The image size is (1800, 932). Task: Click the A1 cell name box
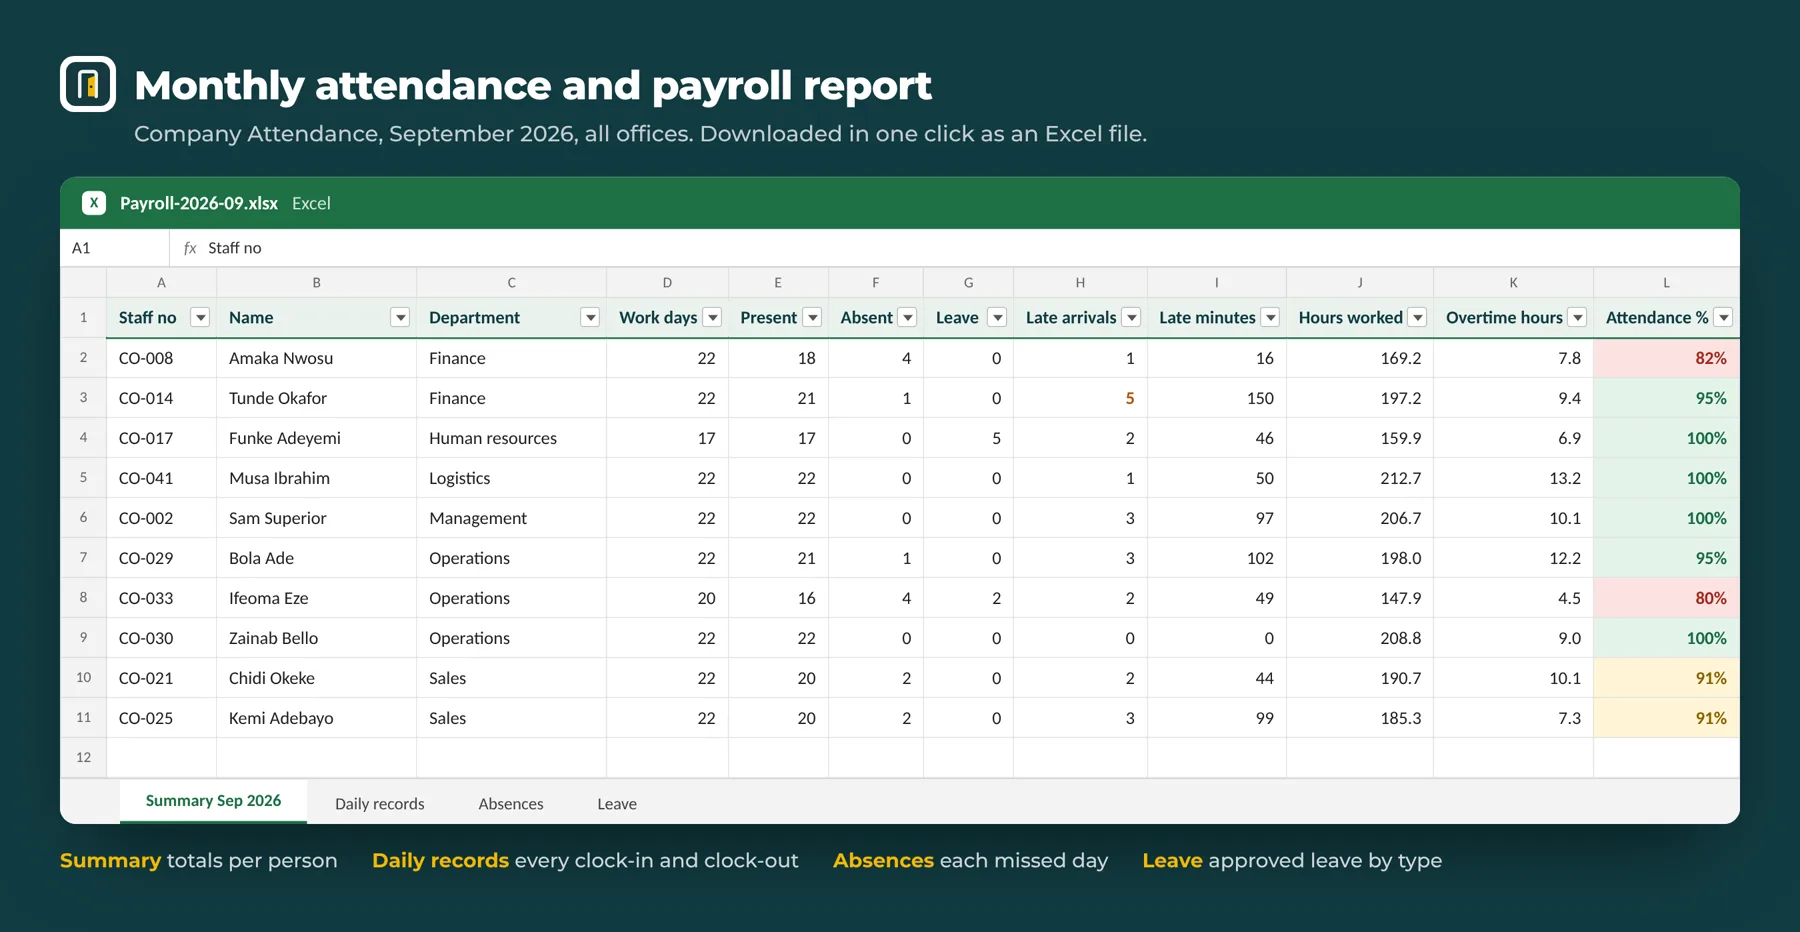tap(115, 248)
